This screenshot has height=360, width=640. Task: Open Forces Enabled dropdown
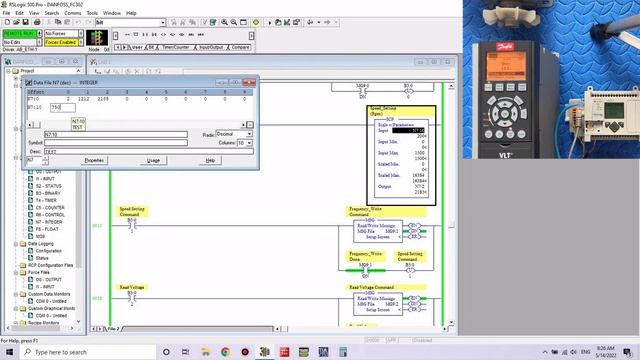(x=81, y=42)
